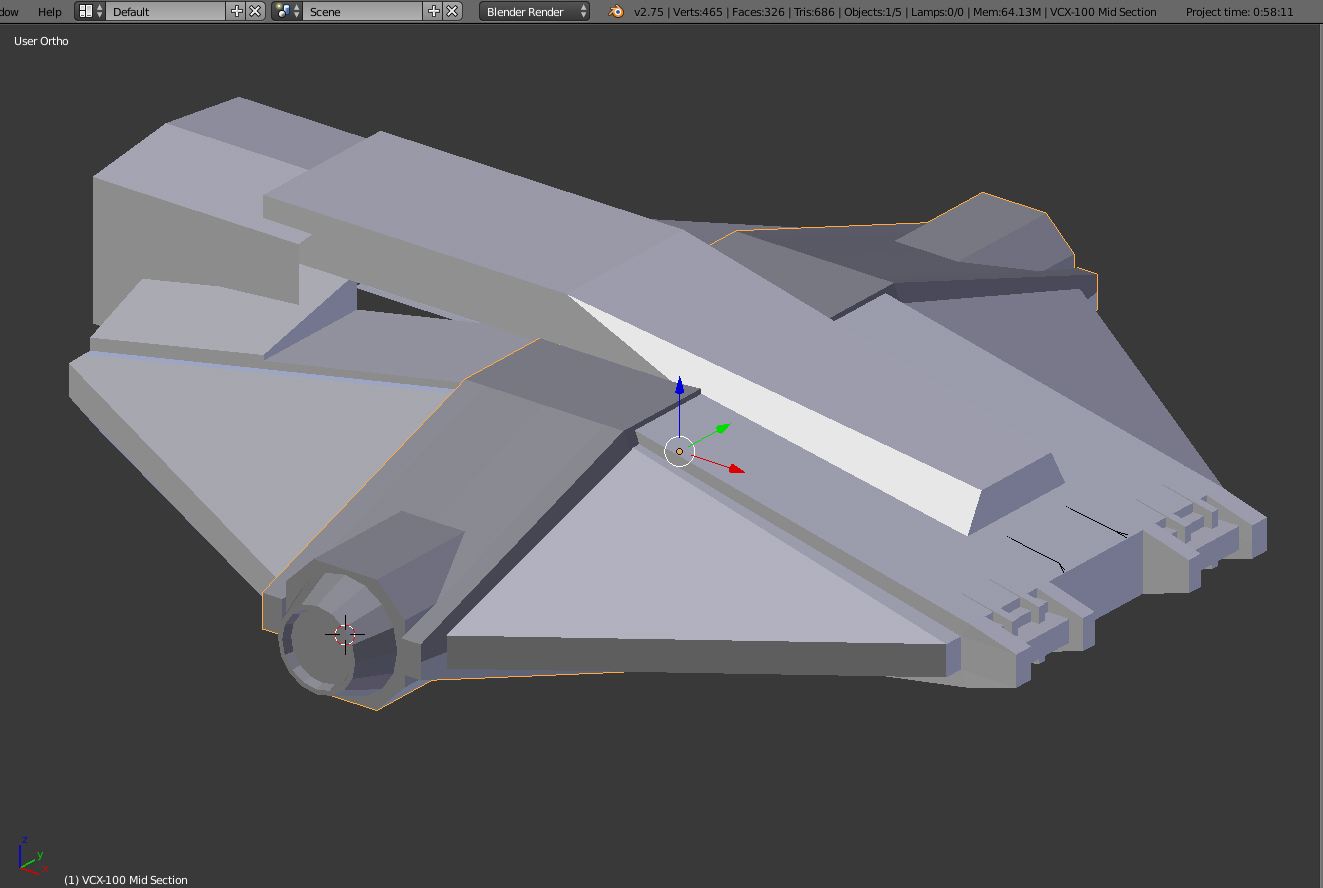1323x888 pixels.
Task: Click the Tris:686 statistic in header
Action: click(x=812, y=12)
